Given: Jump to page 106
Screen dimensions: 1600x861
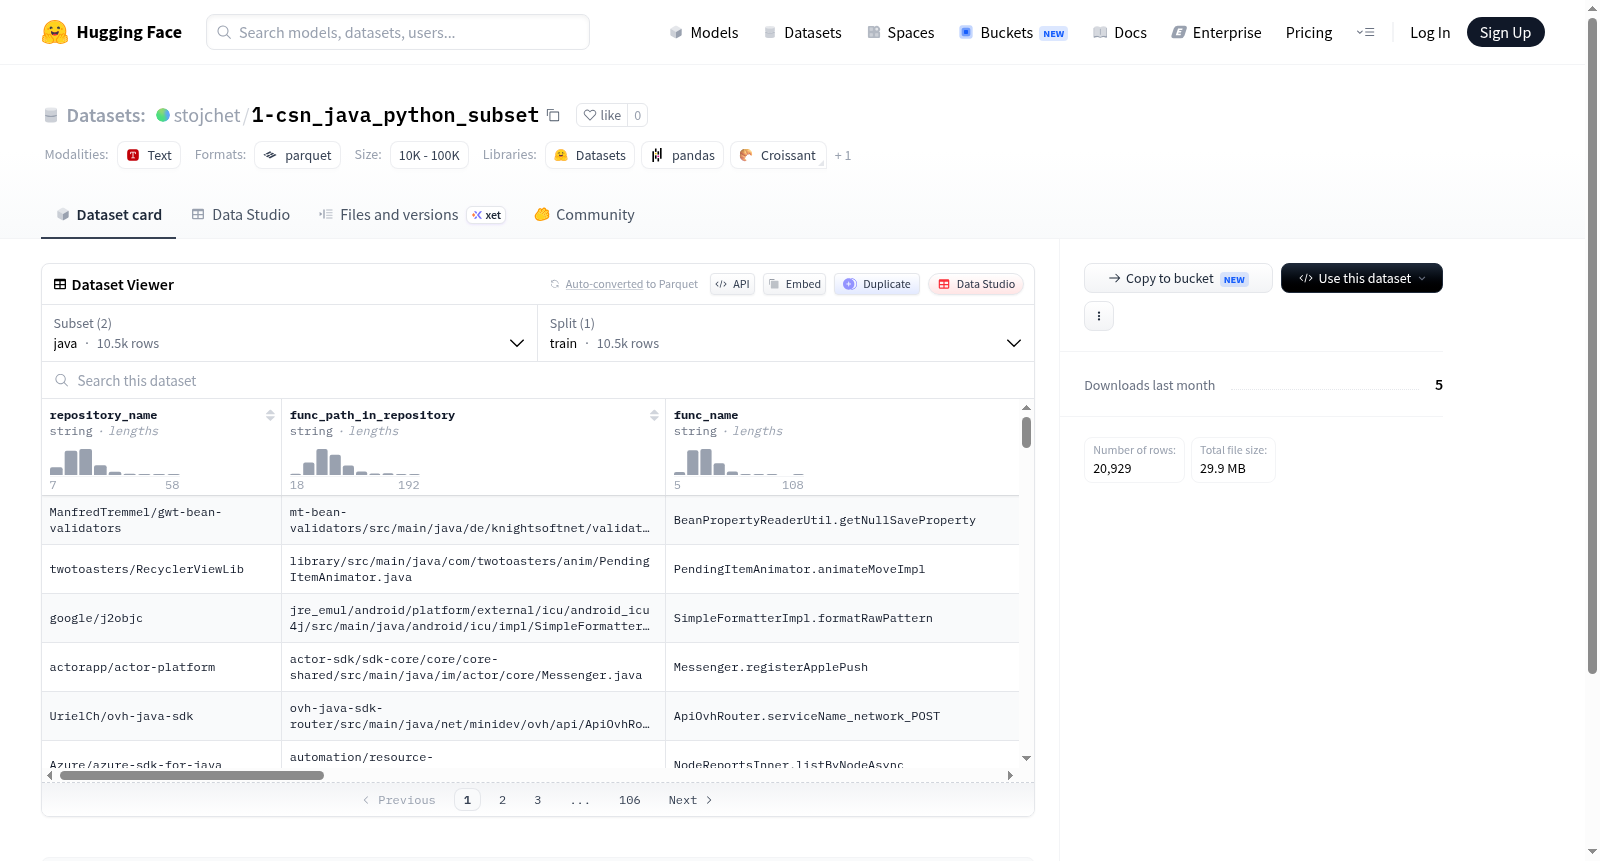Looking at the screenshot, I should pyautogui.click(x=630, y=800).
